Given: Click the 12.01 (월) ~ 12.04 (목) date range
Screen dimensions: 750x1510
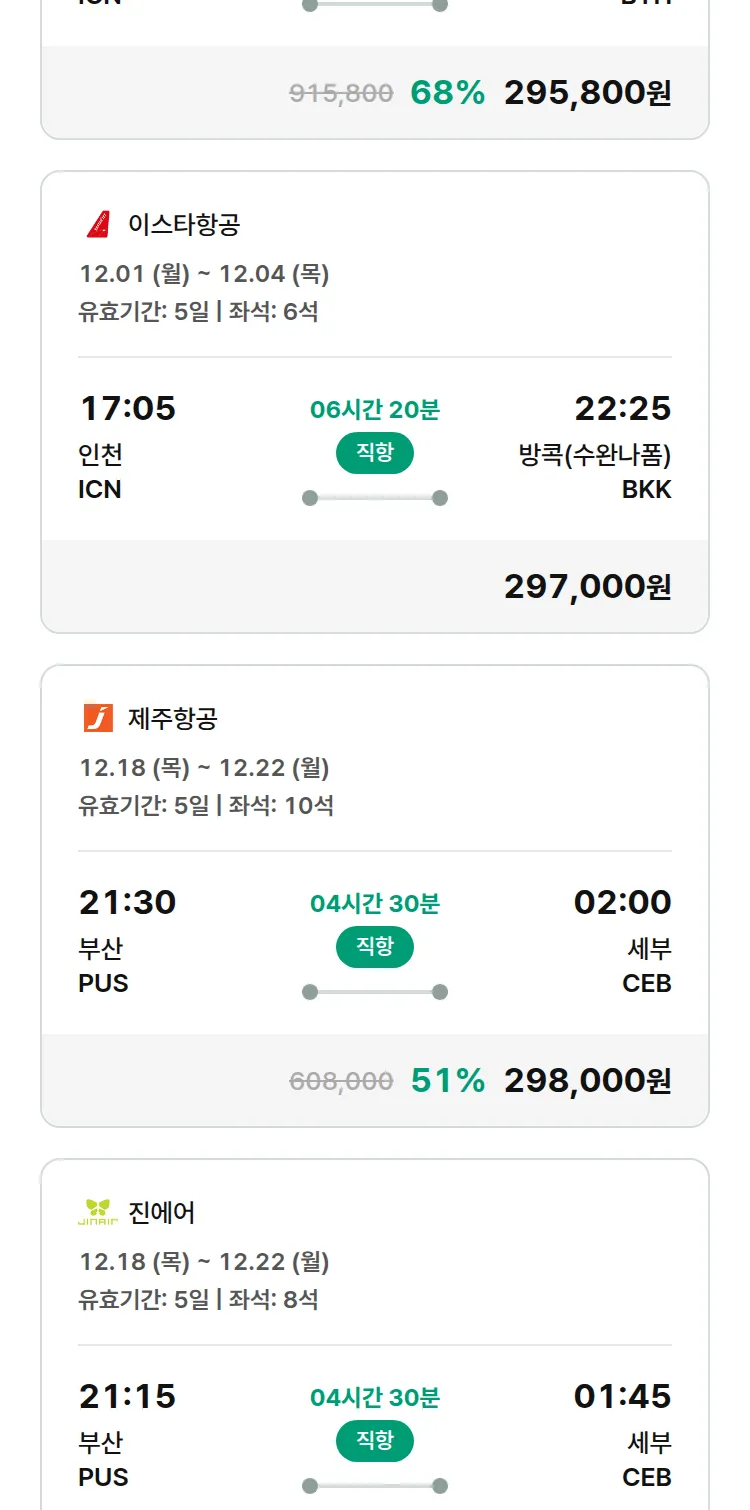Looking at the screenshot, I should (204, 274).
